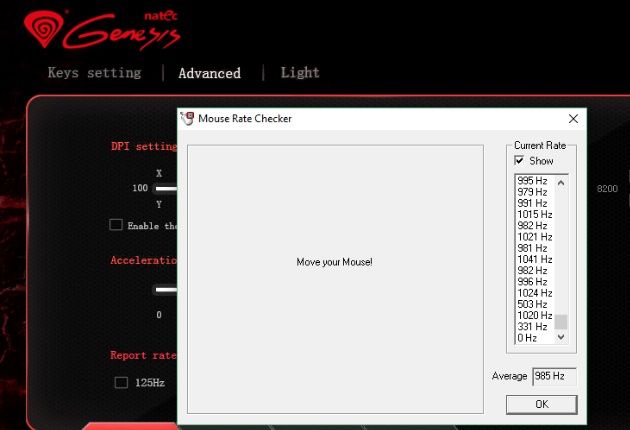Open the Keys setting tab

(94, 73)
